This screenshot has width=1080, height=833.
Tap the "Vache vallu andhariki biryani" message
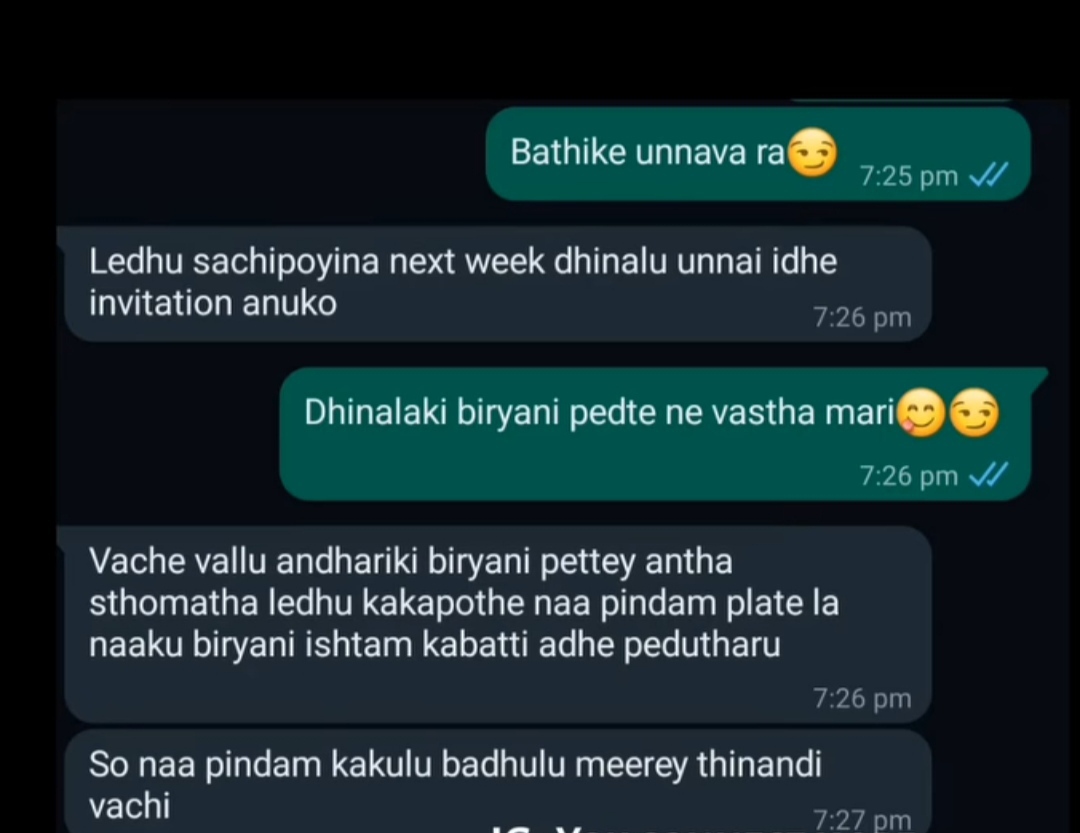[x=497, y=624]
